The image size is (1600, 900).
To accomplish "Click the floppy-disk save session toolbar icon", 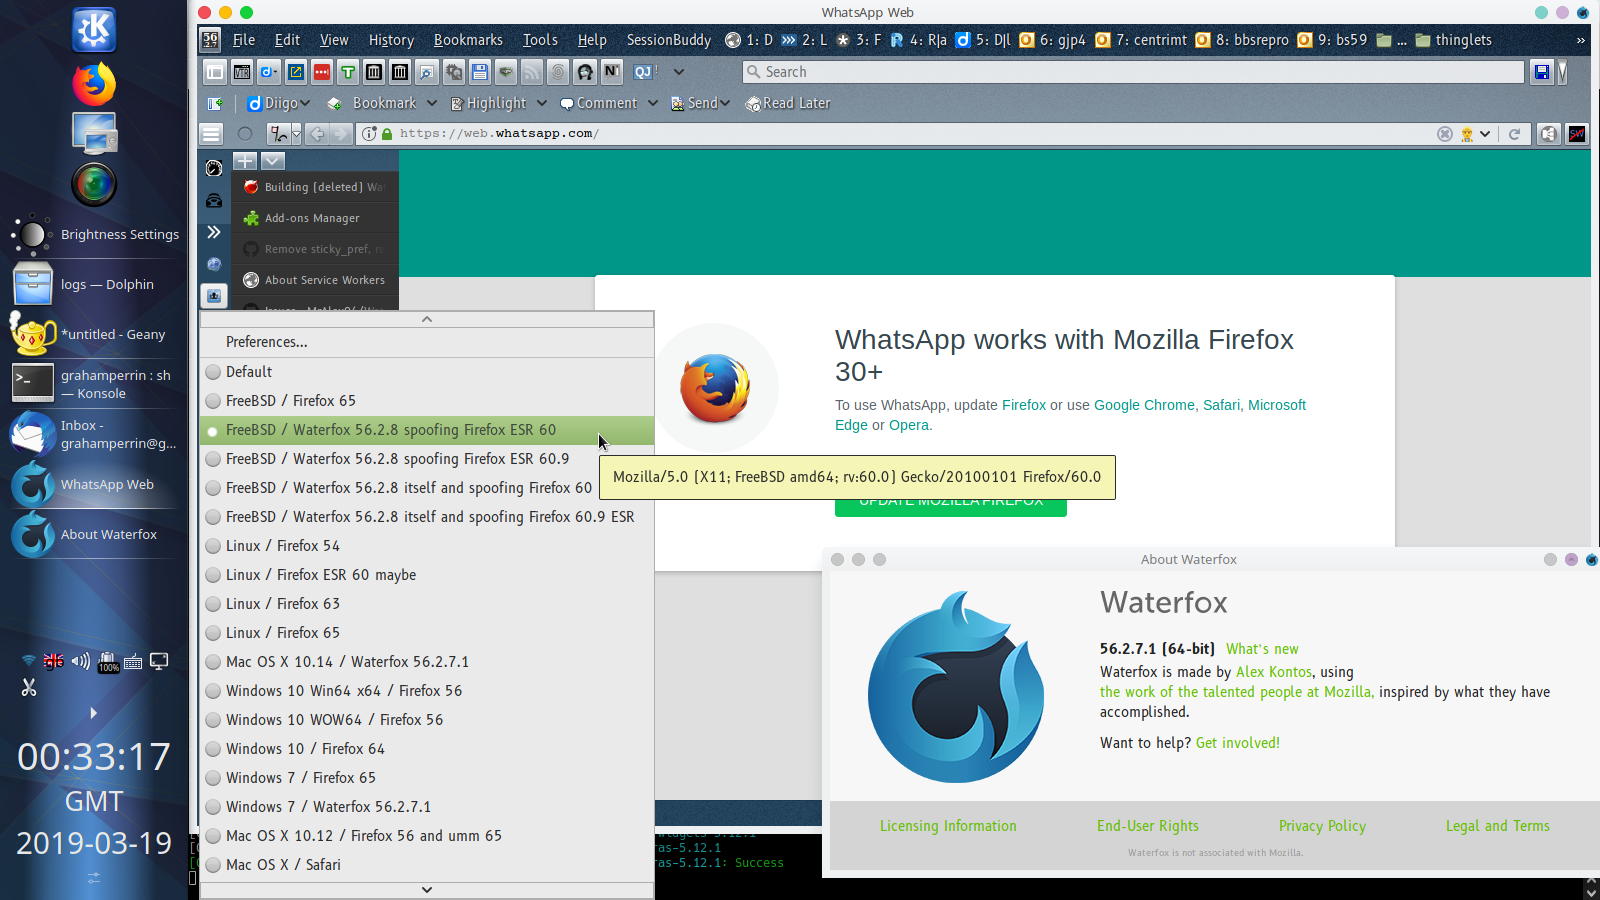I will 479,71.
